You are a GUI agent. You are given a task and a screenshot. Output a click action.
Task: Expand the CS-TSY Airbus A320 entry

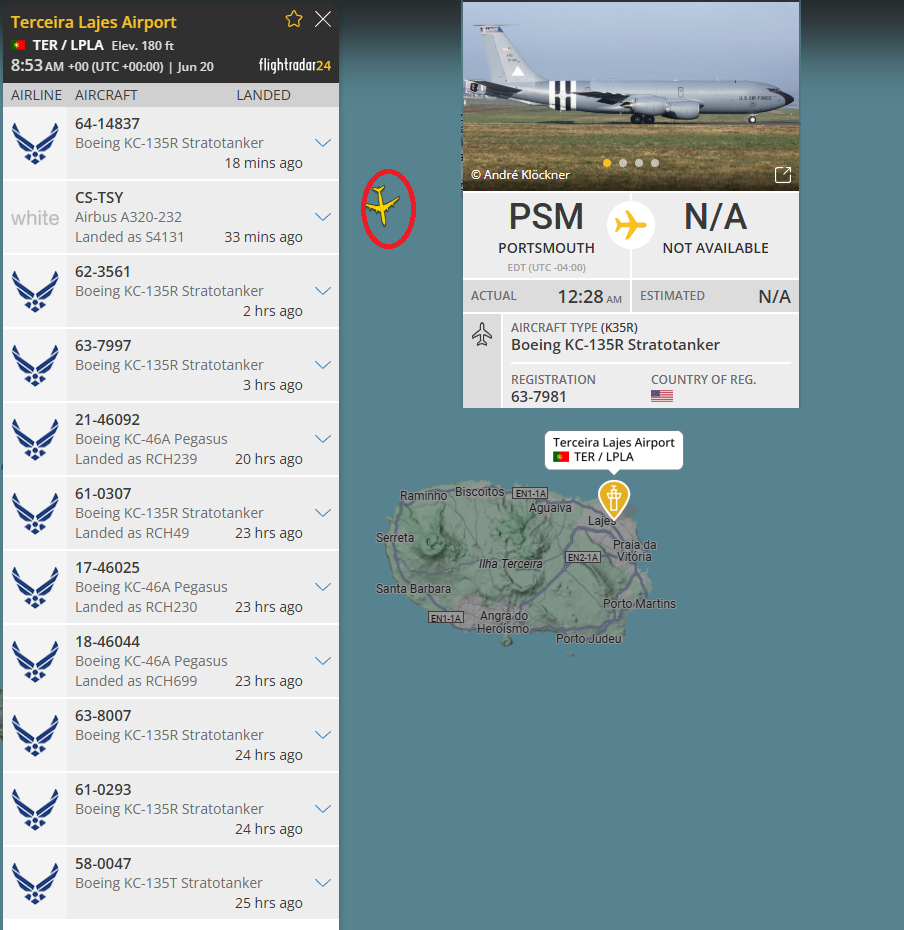[x=323, y=217]
